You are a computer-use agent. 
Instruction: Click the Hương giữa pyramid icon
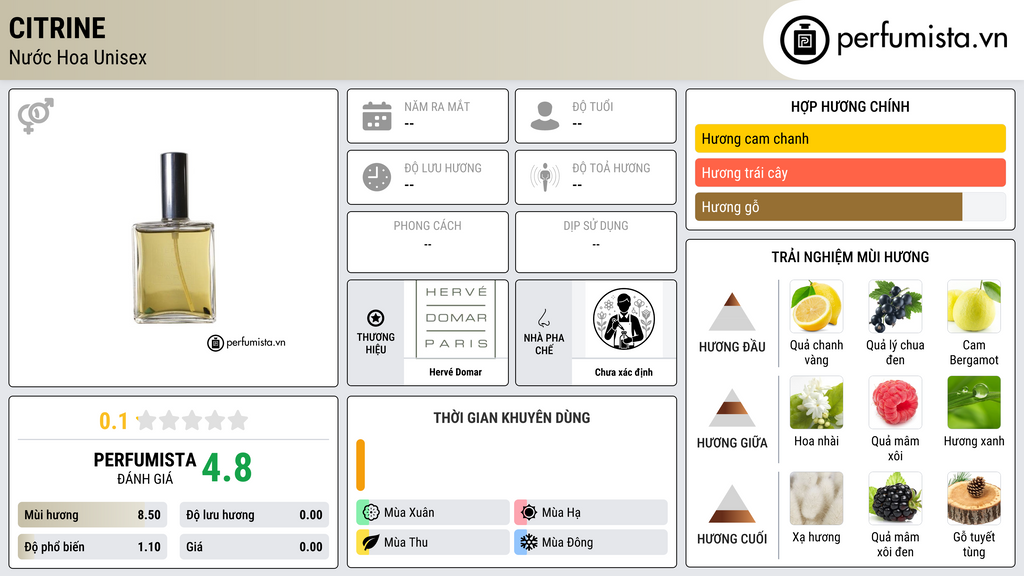[732, 408]
